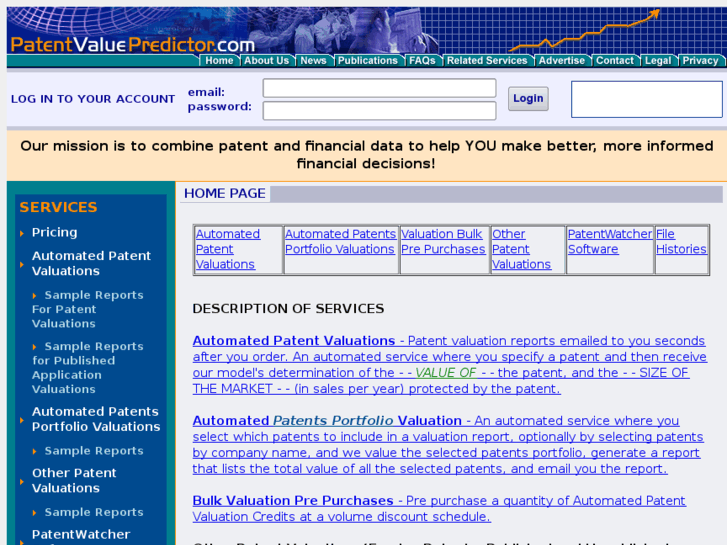Click the empty box beside Login
The height and width of the screenshot is (545, 727).
(x=647, y=99)
